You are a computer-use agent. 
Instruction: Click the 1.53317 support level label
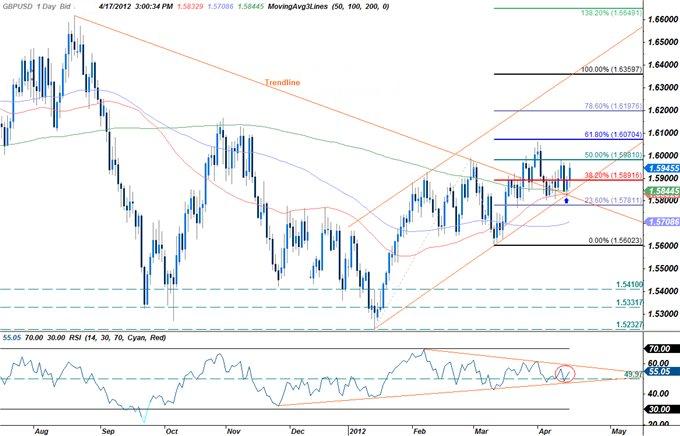(x=629, y=302)
